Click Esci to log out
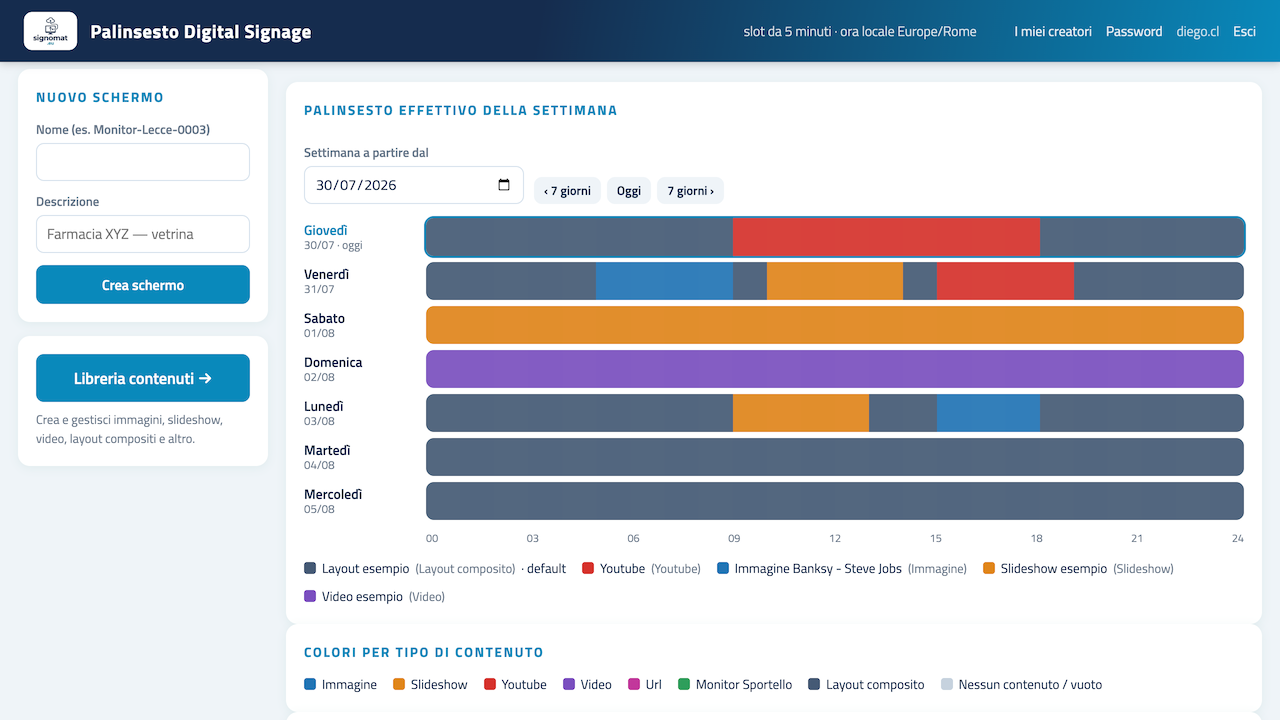Viewport: 1280px width, 720px height. tap(1244, 32)
